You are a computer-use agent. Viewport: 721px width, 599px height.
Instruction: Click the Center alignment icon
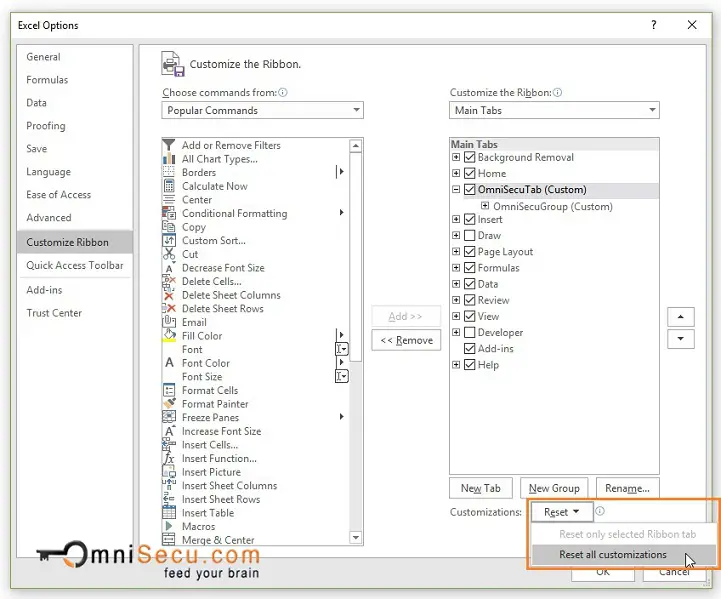[x=169, y=200]
